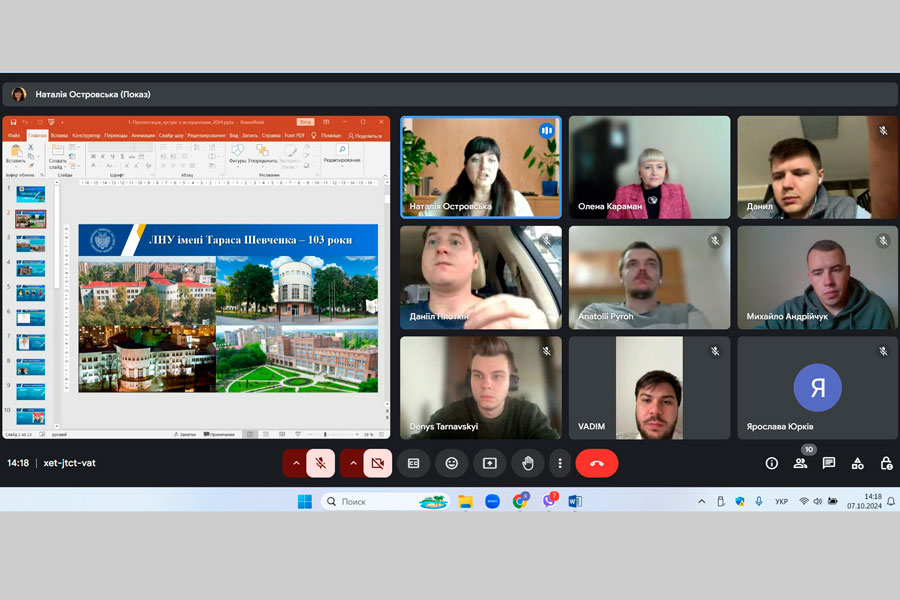Open the activities panel icon
900x600 pixels.
(x=857, y=463)
